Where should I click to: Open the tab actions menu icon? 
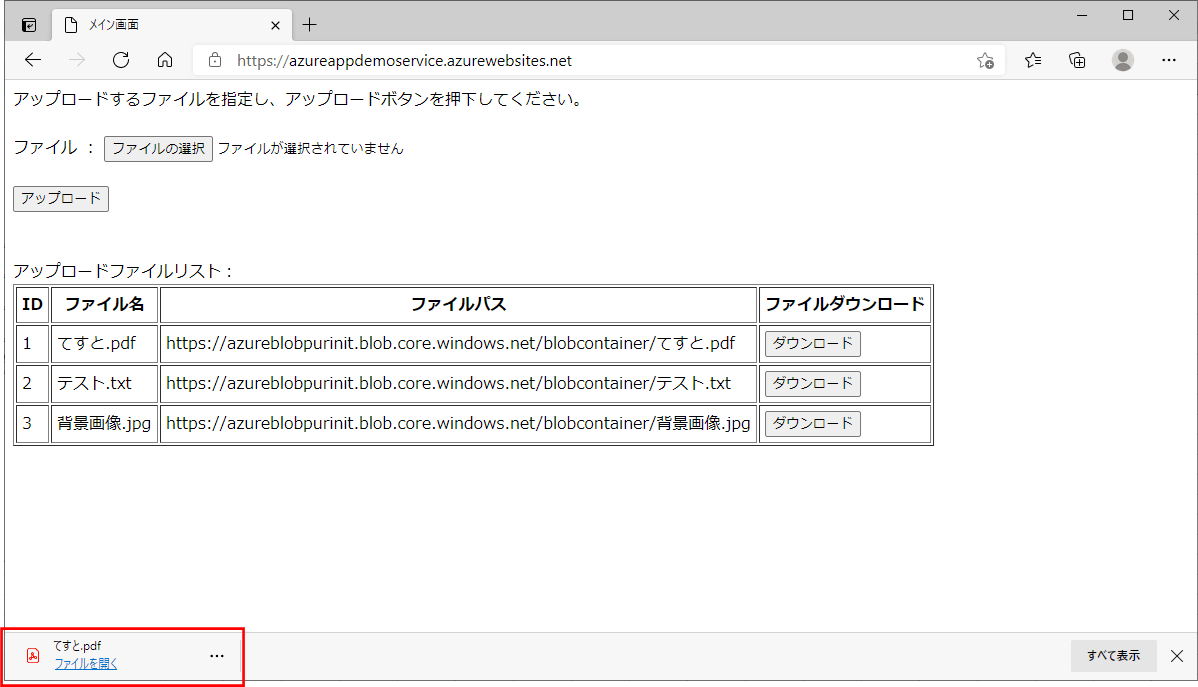coord(29,25)
